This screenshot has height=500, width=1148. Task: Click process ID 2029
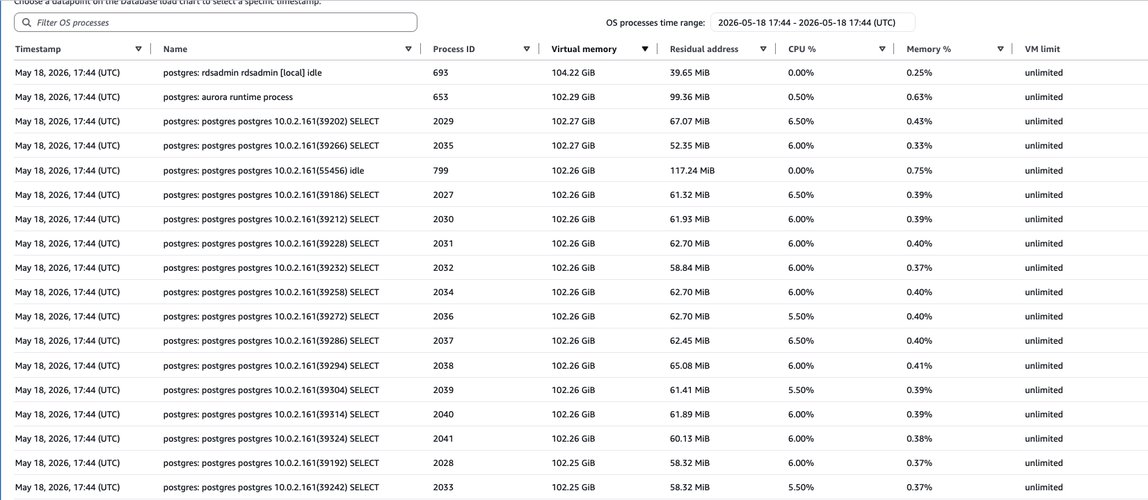point(443,122)
